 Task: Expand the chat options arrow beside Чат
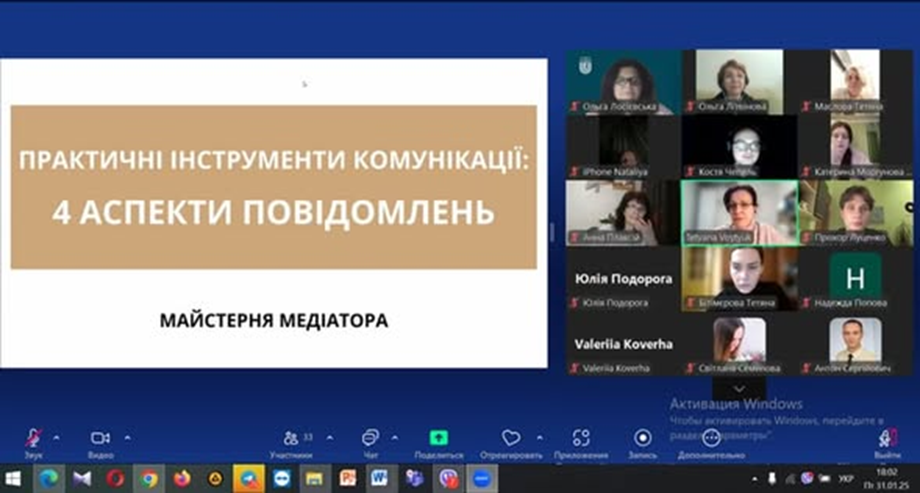coord(394,437)
